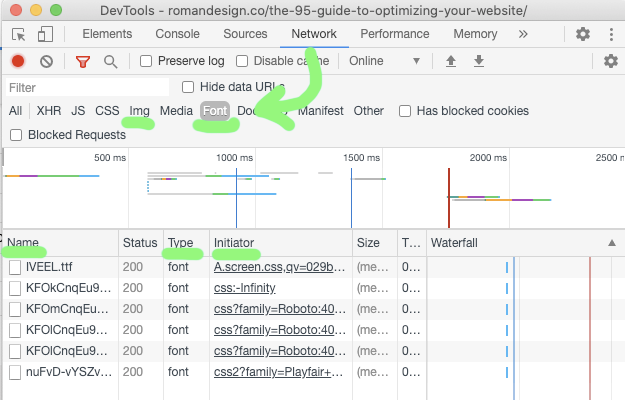Select the nuFvD-vYSZv font request
The image size is (625, 400).
pos(69,372)
